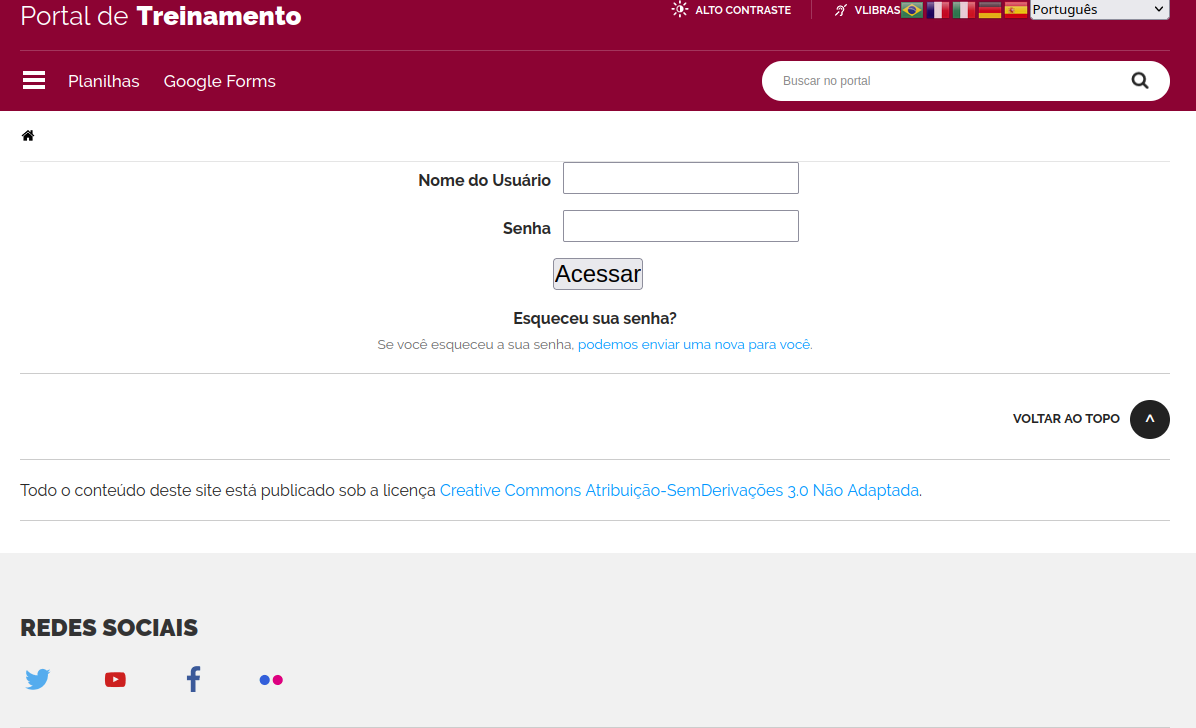This screenshot has height=728, width=1196.
Task: Toggle Alto Contraste mode
Action: point(732,10)
